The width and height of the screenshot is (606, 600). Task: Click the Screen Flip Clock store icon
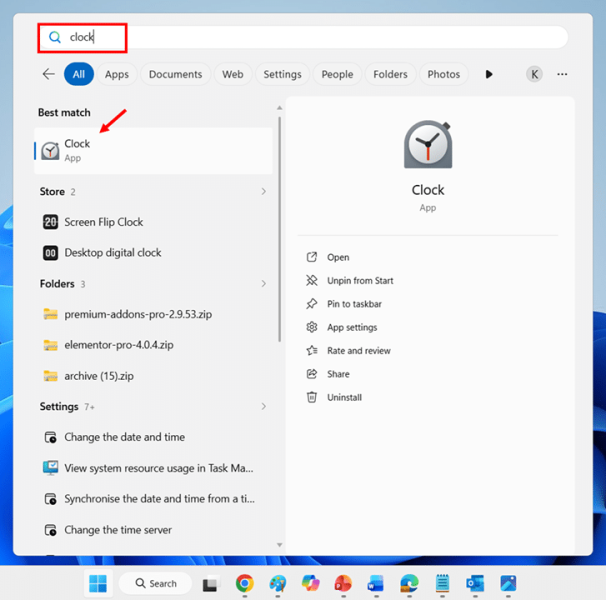coord(50,222)
